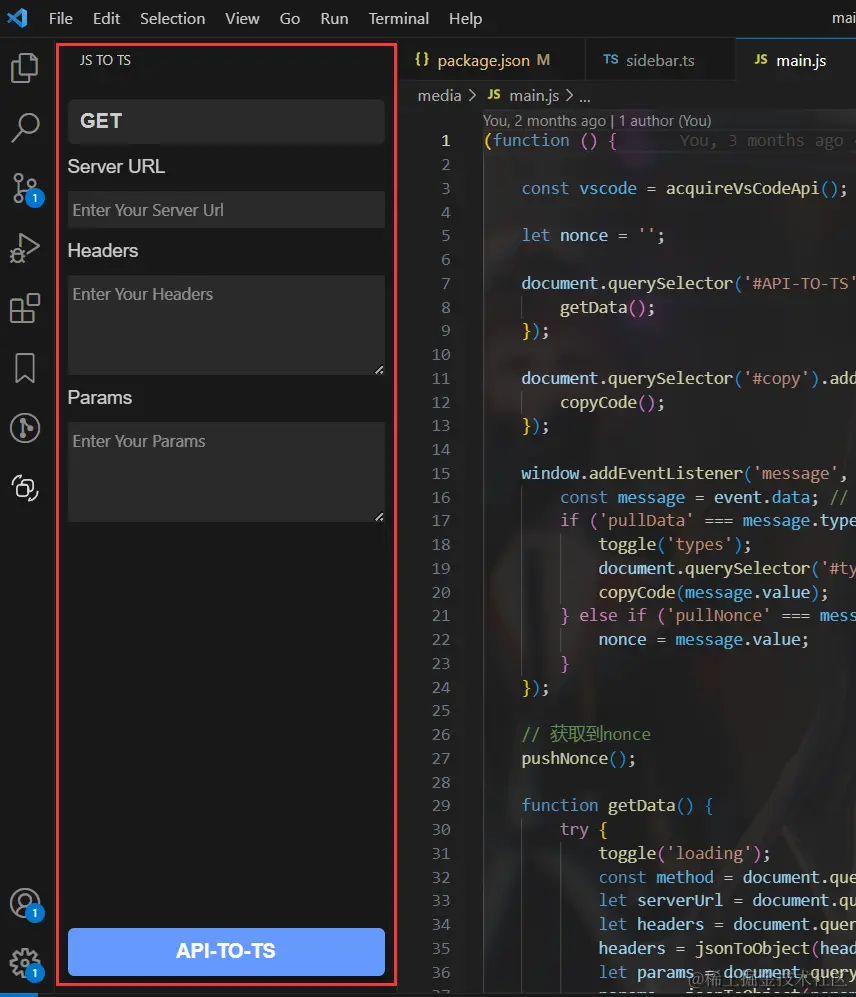Click the JS TO TS panel title

[x=105, y=60]
